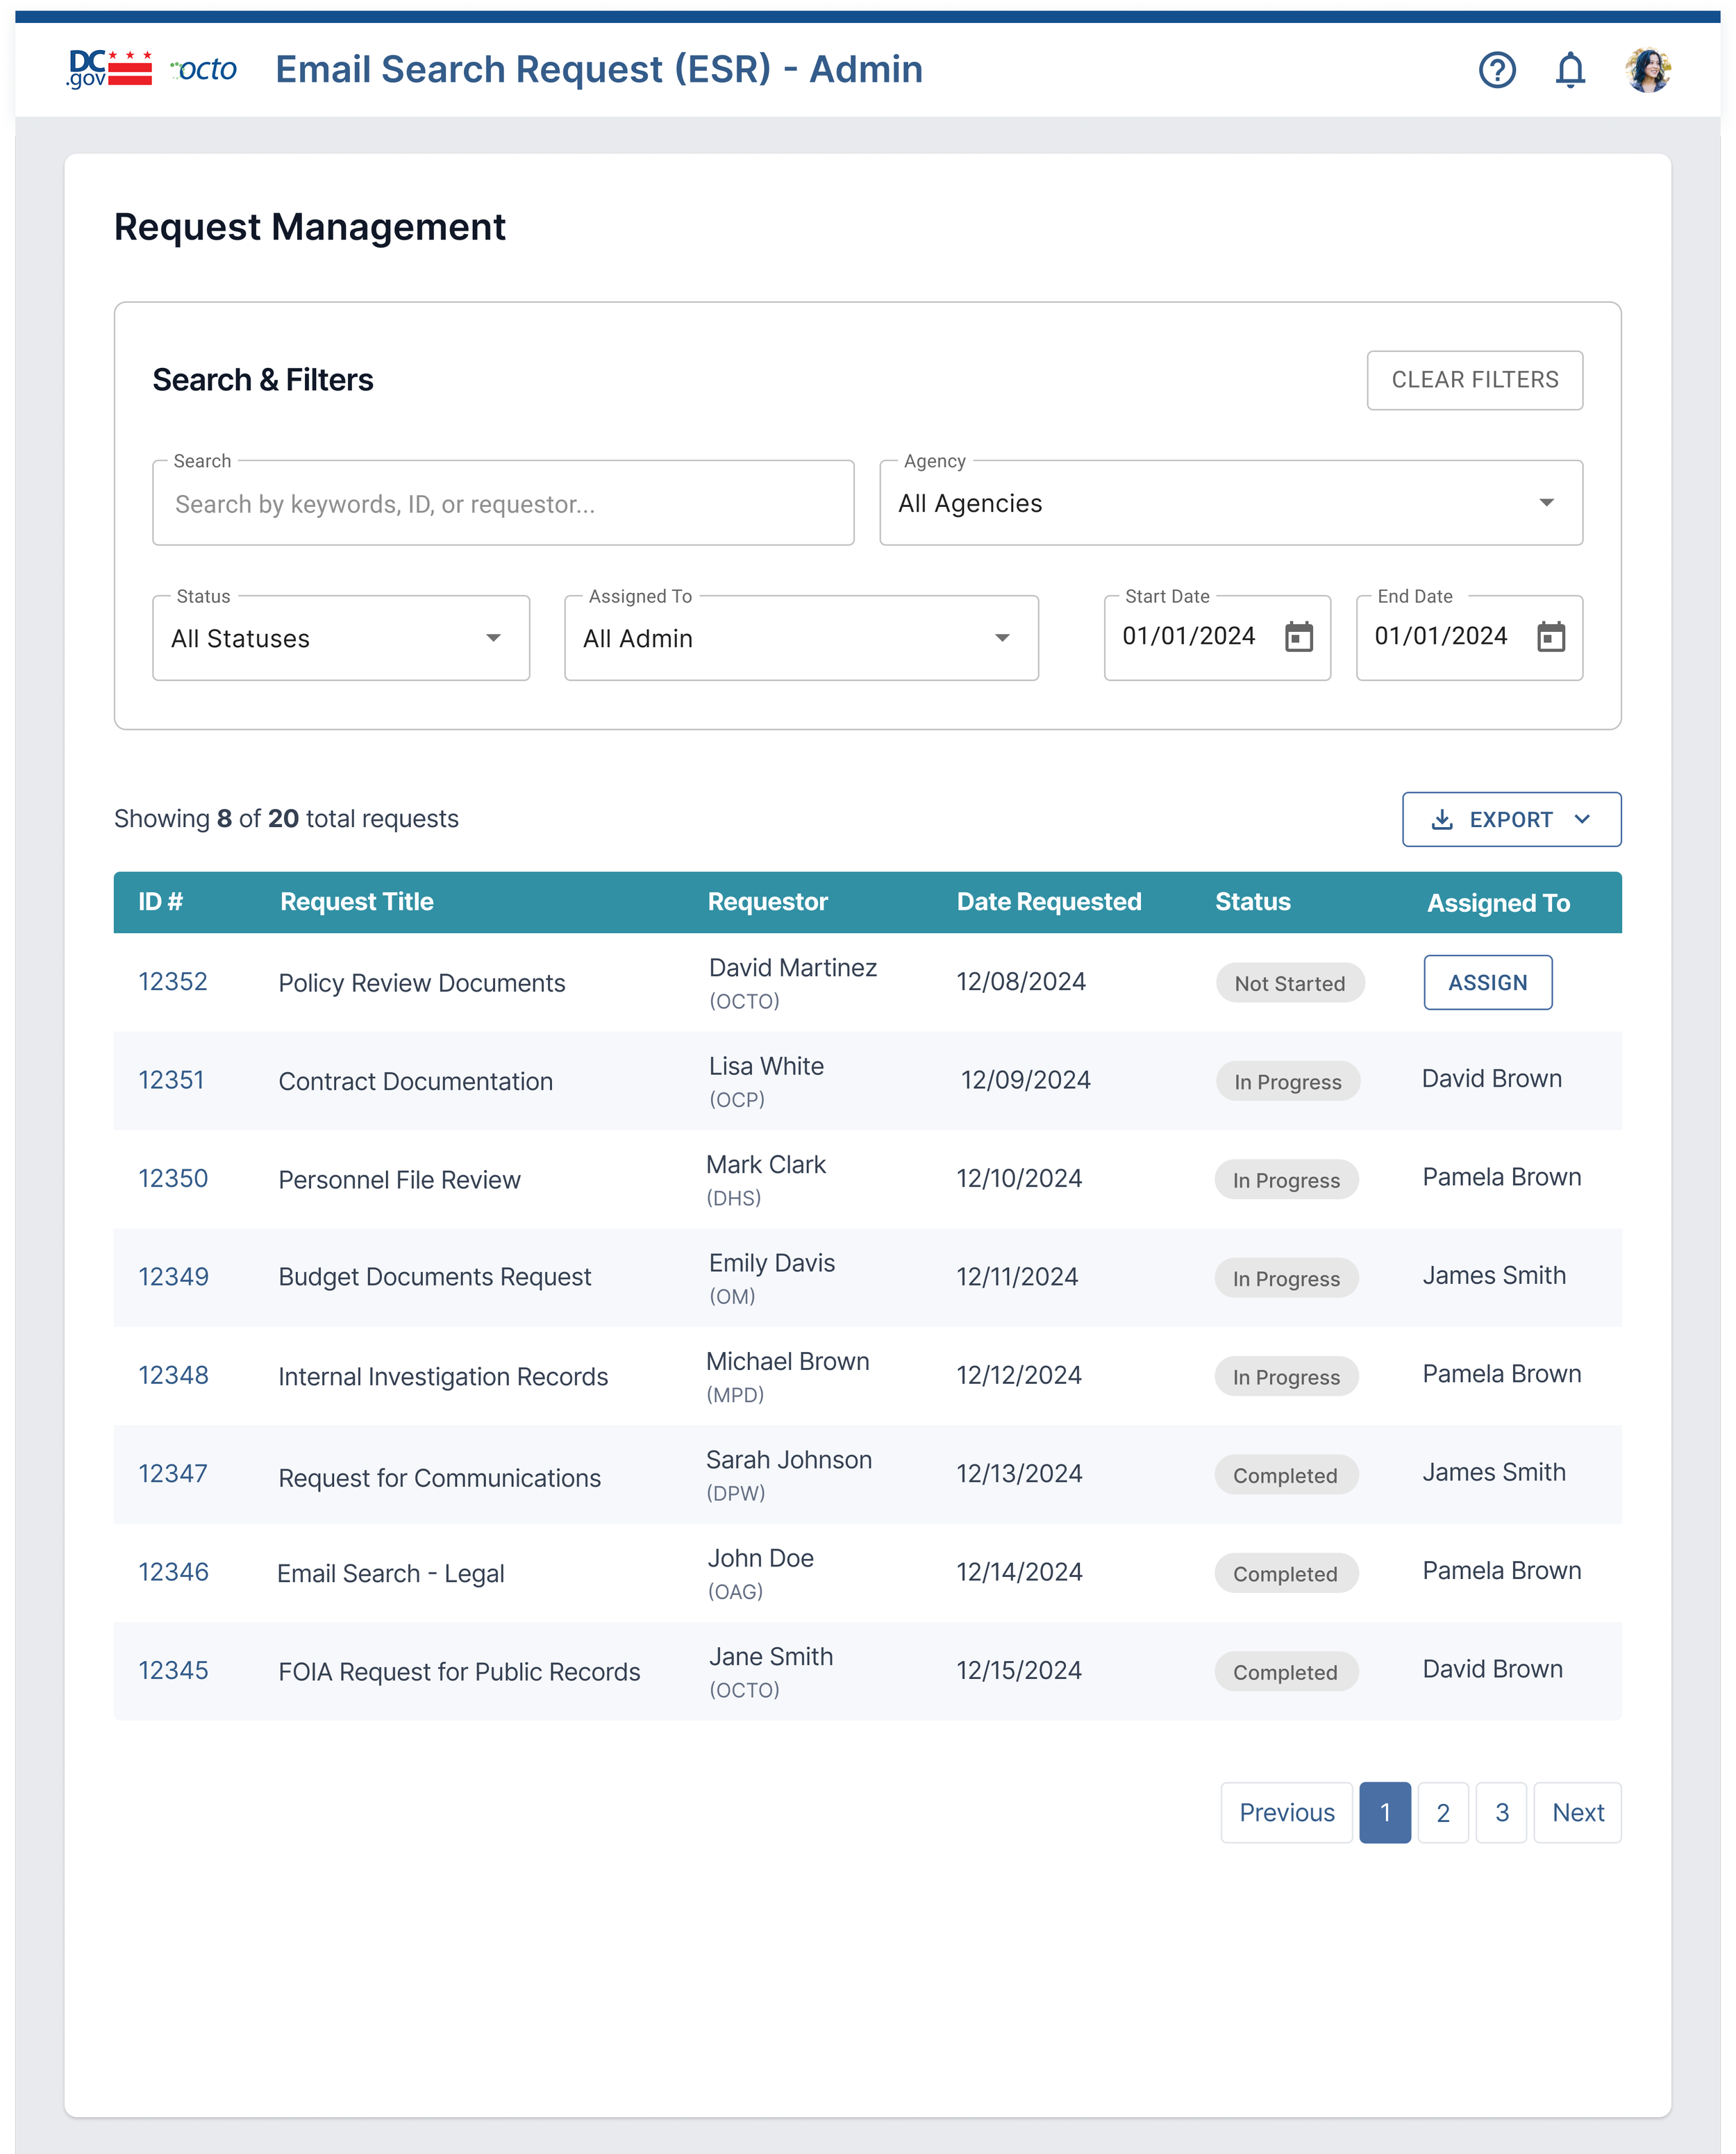Click the keyword search input field
Viewport: 1736px width, 2154px height.
click(x=503, y=504)
